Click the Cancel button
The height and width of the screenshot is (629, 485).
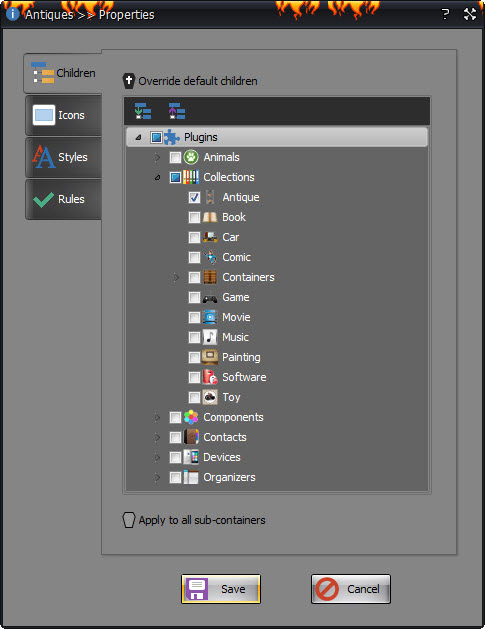(351, 589)
